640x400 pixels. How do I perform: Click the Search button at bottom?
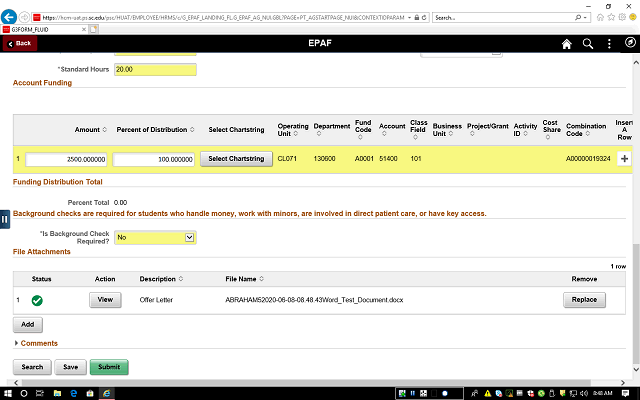[x=32, y=367]
